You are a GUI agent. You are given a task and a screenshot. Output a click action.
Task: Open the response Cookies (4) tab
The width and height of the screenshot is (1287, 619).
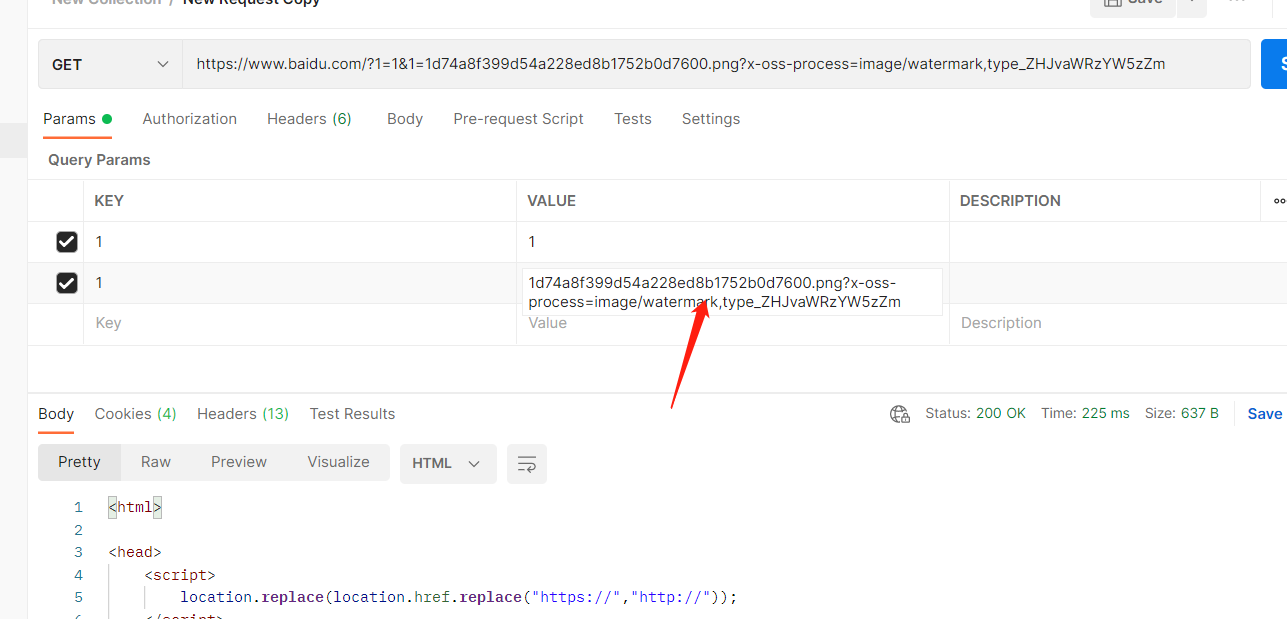pos(135,414)
